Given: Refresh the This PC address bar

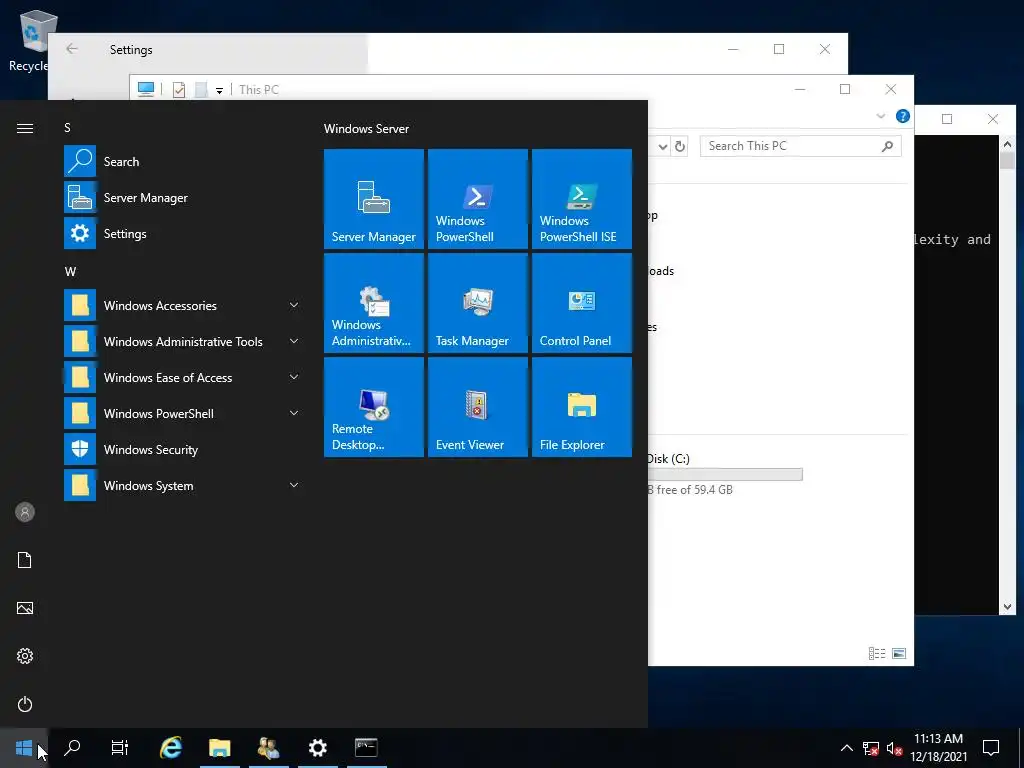Looking at the screenshot, I should (x=680, y=146).
